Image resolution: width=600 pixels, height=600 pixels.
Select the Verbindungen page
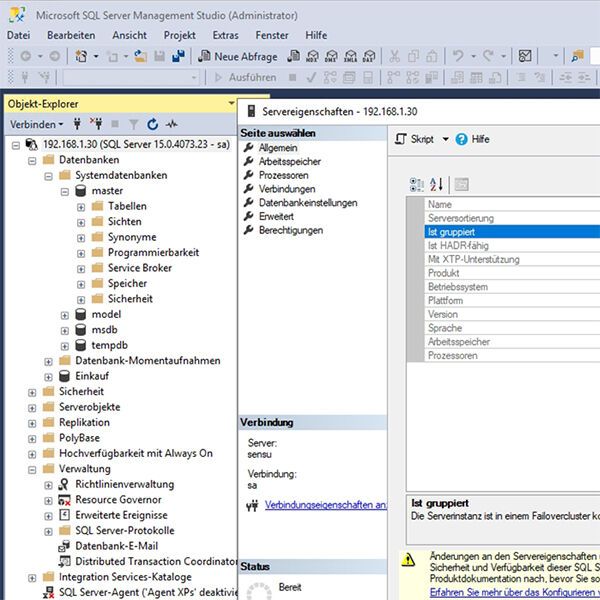coord(287,189)
